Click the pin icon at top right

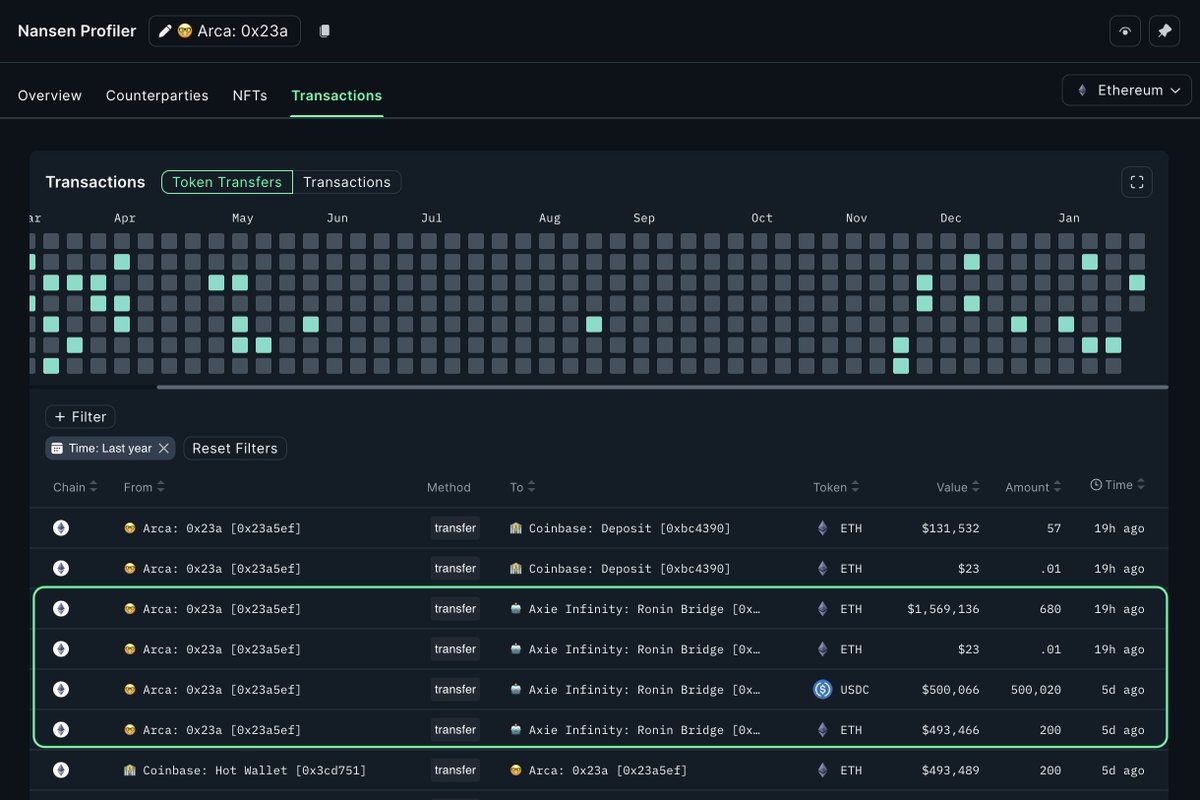click(x=1164, y=31)
